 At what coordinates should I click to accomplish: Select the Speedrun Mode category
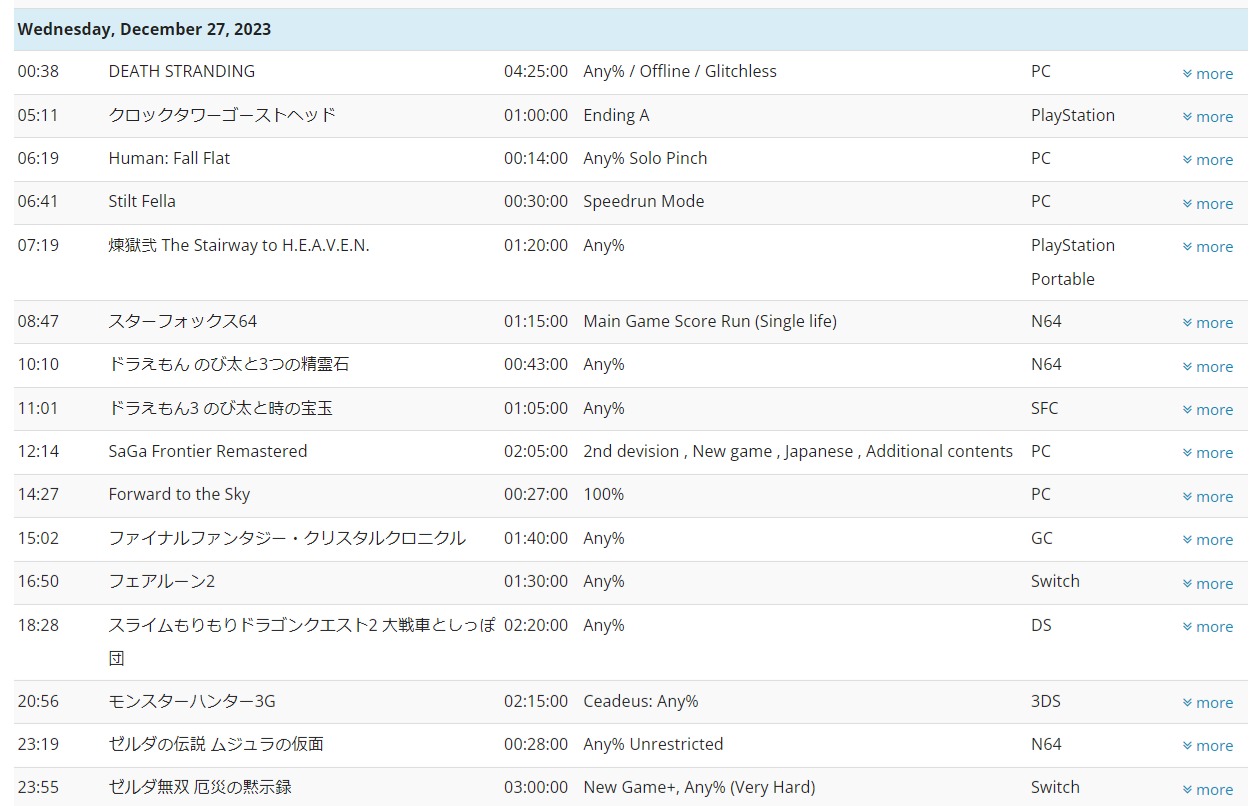(x=644, y=201)
